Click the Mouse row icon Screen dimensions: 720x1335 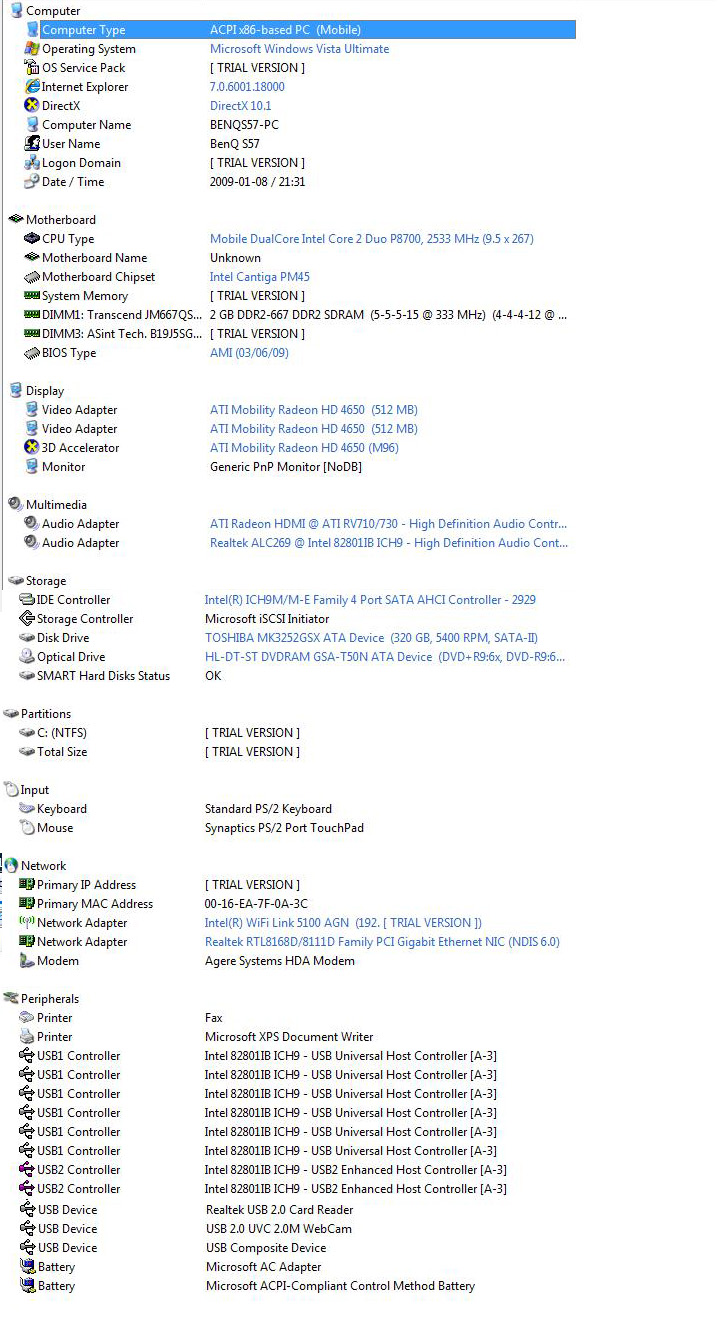point(27,828)
